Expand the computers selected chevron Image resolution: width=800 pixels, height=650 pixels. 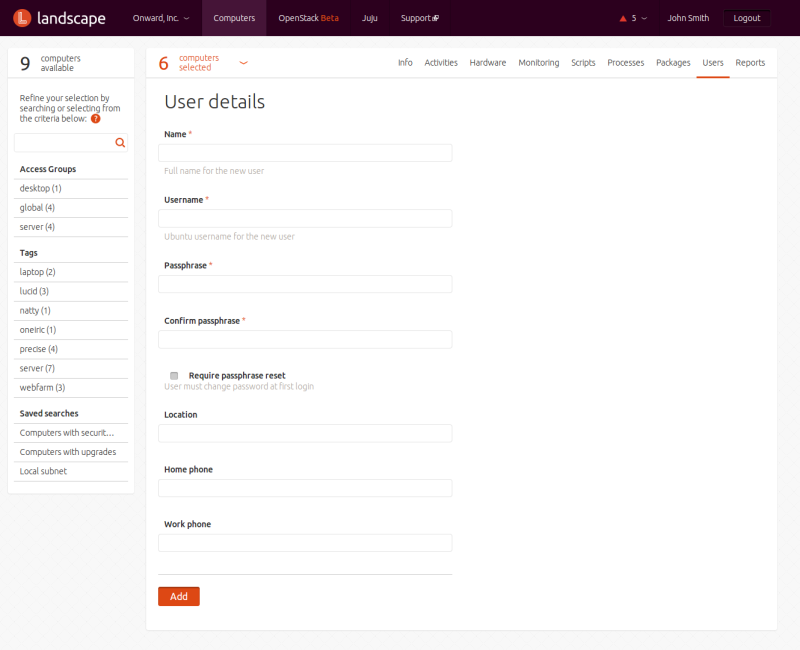click(x=243, y=63)
